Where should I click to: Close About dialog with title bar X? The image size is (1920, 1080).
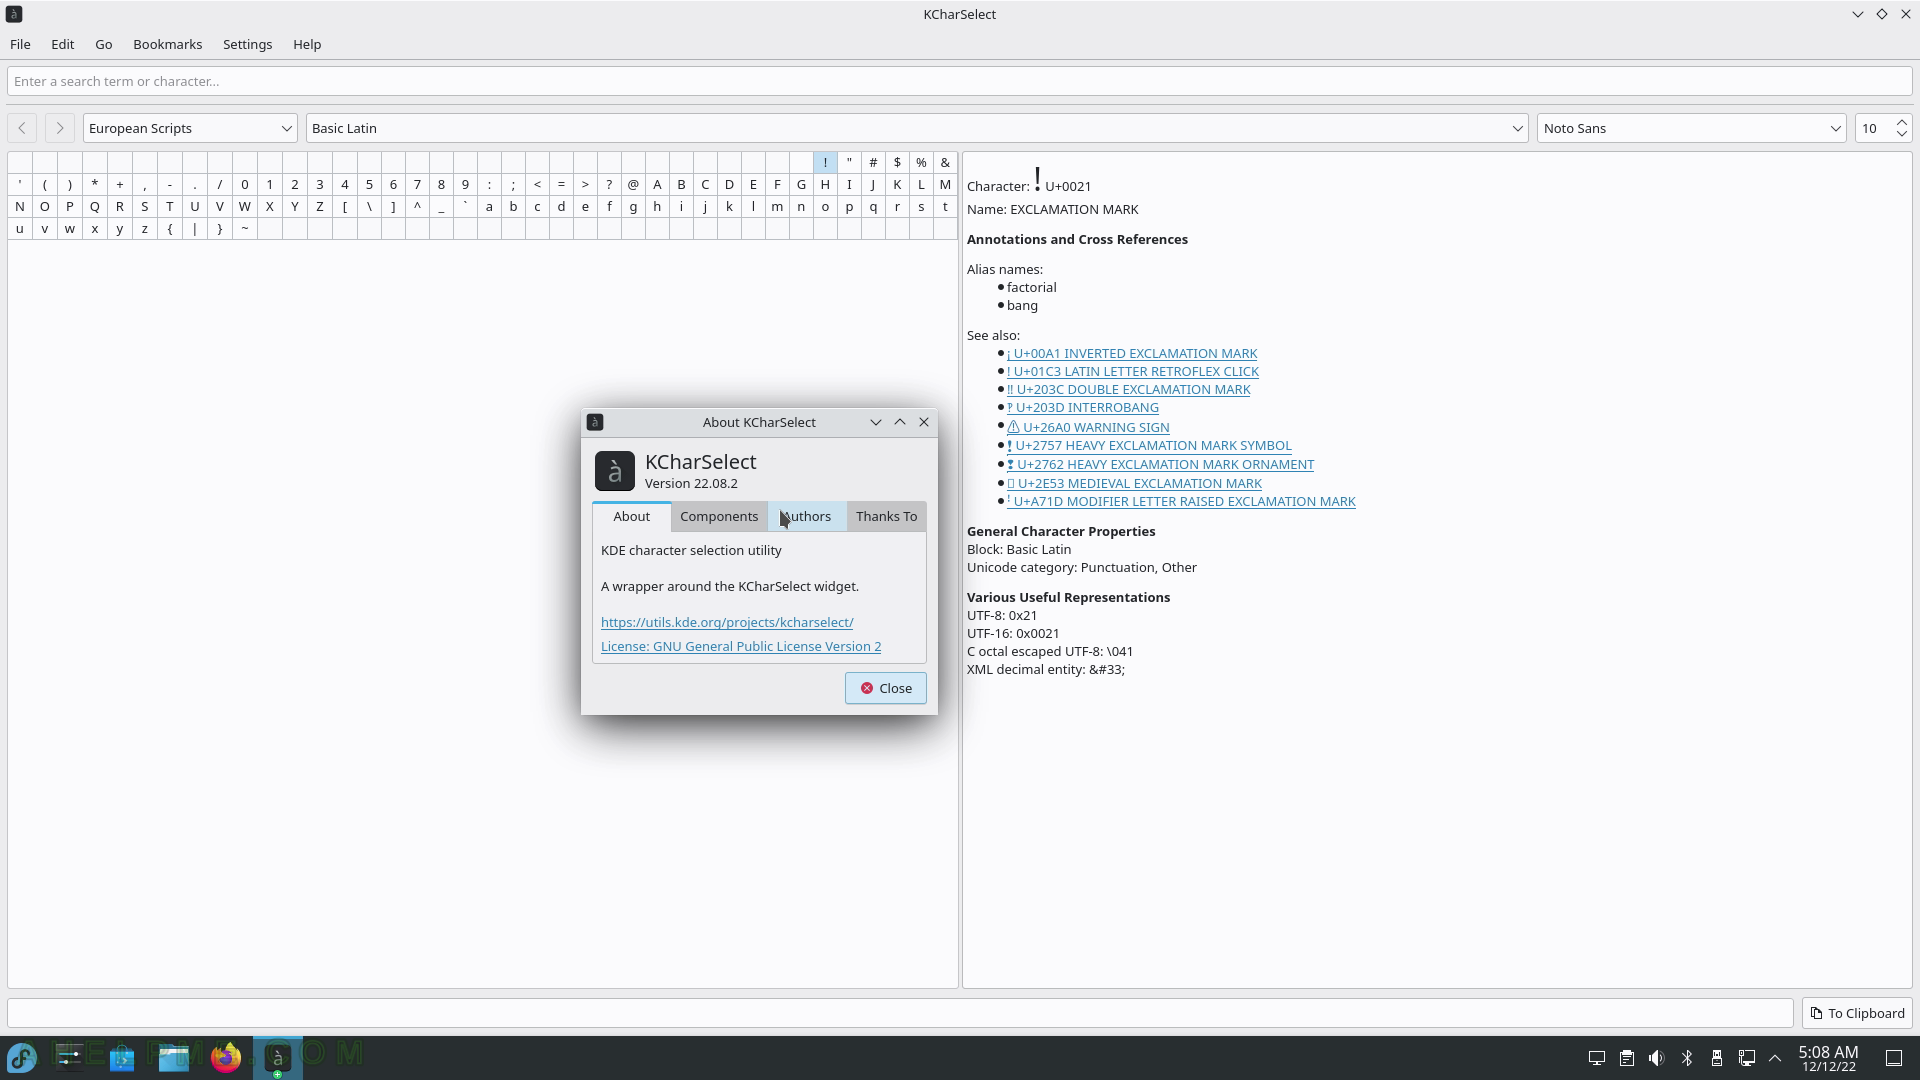coord(924,422)
